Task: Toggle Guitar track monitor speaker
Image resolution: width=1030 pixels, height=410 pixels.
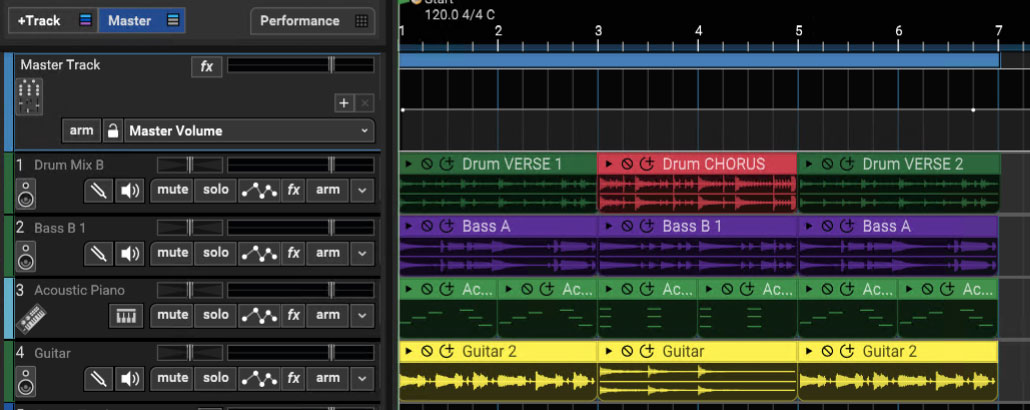Action: coord(130,378)
